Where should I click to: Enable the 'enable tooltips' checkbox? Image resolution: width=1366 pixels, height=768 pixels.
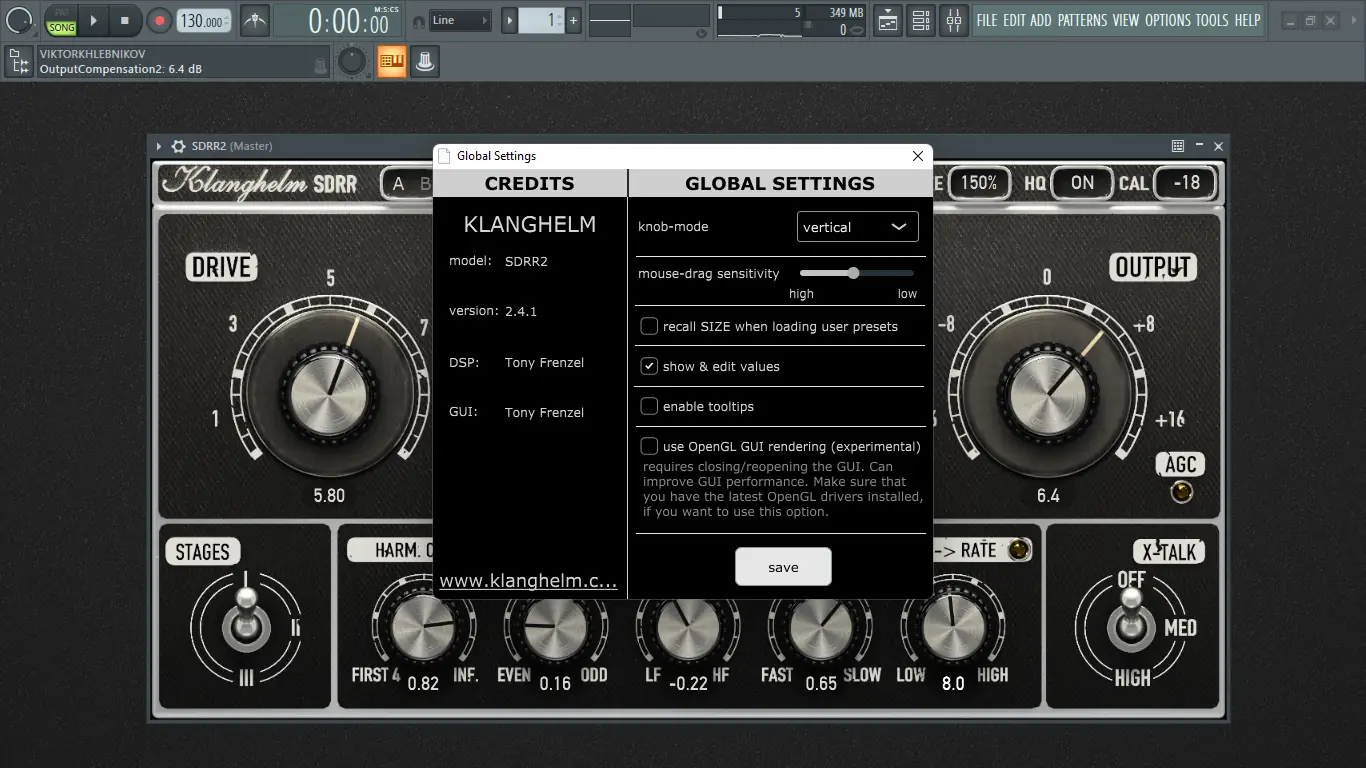point(649,406)
